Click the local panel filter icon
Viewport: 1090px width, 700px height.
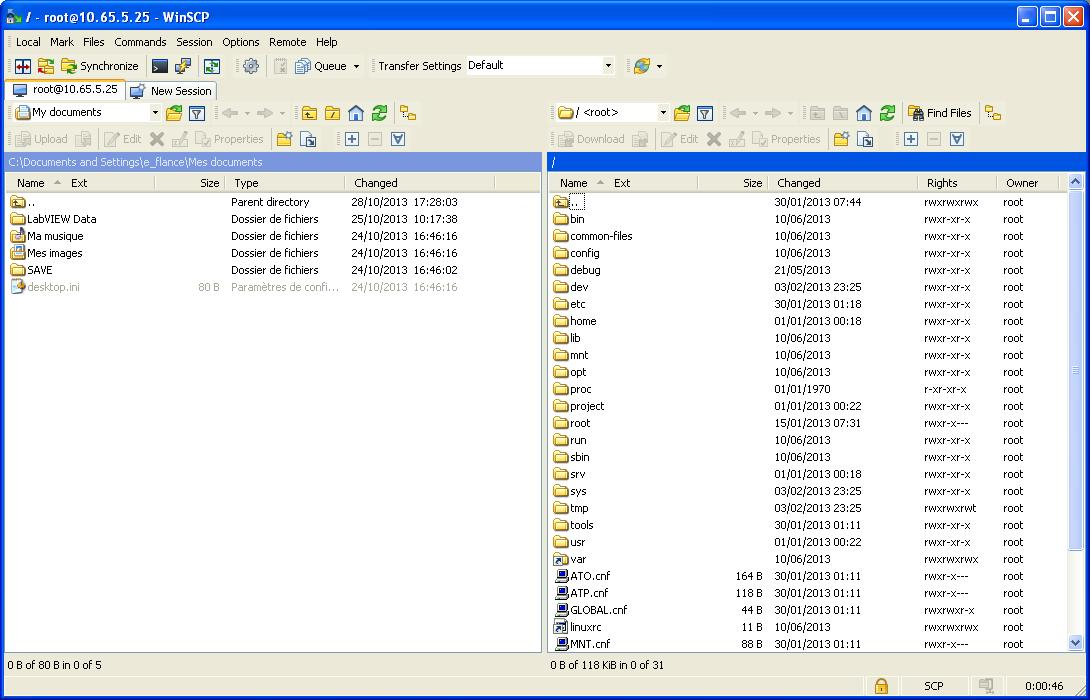(x=197, y=113)
